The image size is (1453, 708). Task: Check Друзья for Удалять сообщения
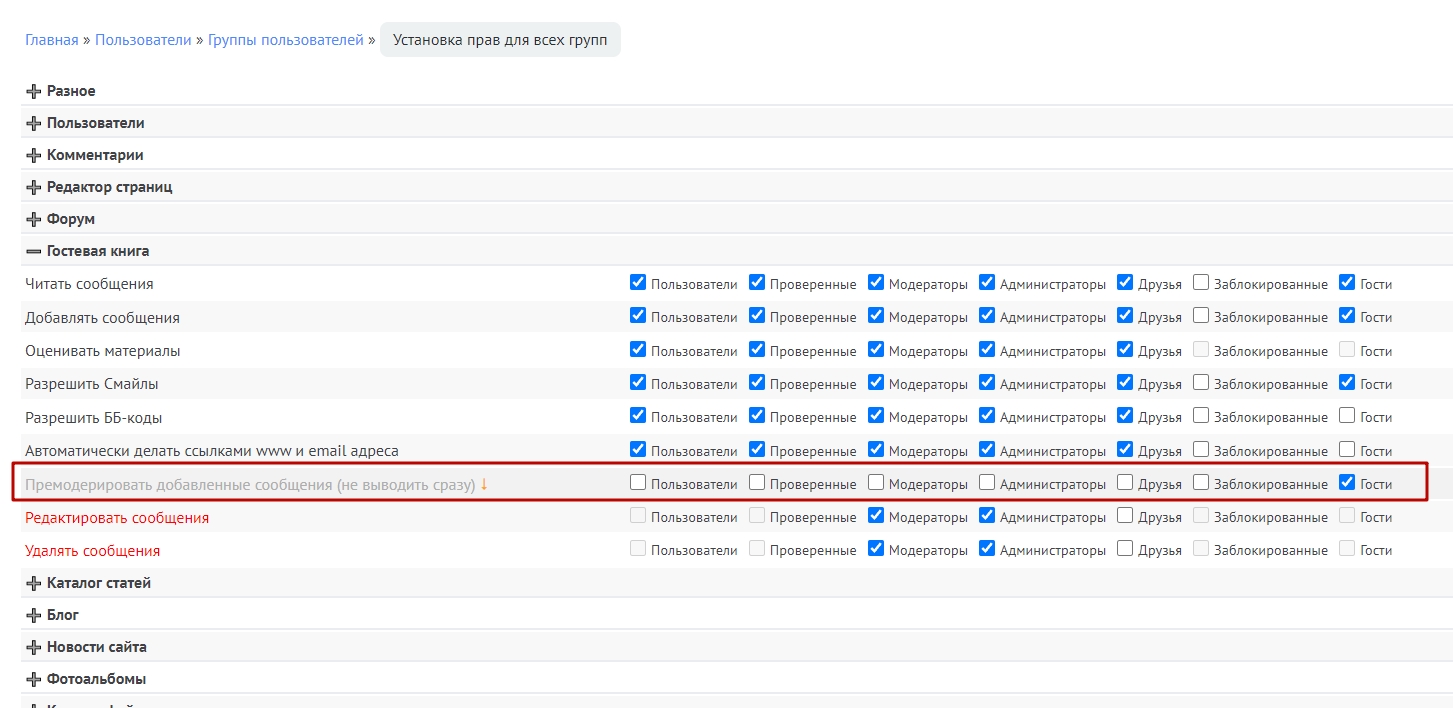(1125, 549)
